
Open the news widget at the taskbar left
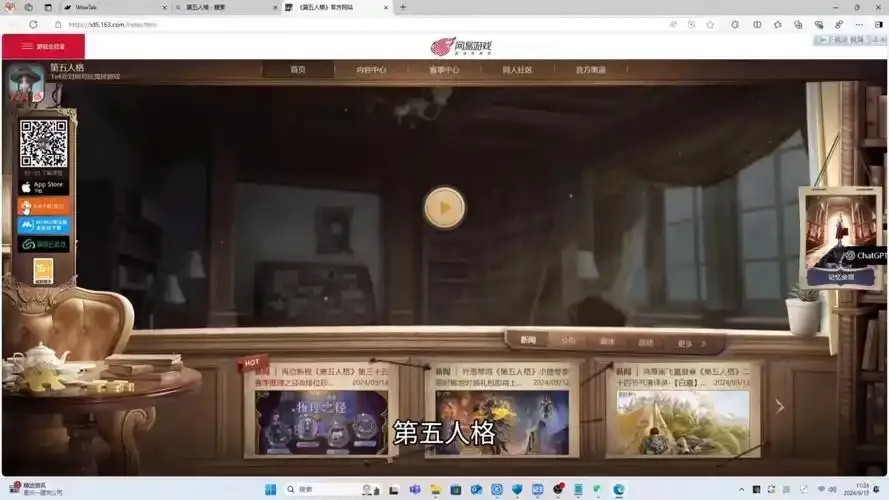tap(35, 489)
